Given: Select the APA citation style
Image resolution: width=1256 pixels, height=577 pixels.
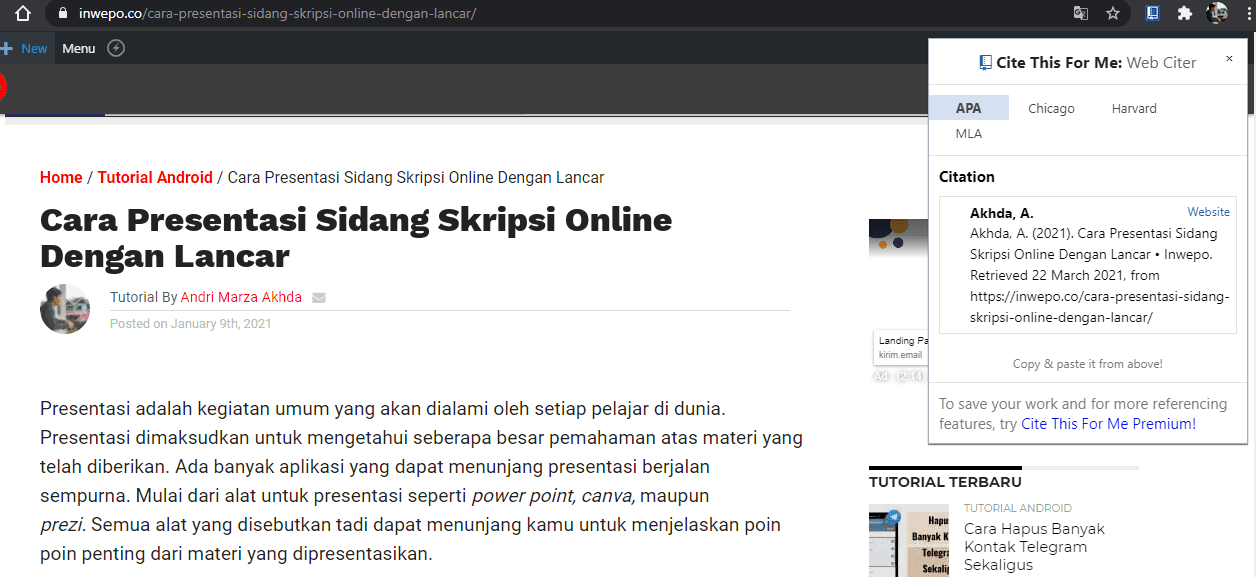Looking at the screenshot, I should click(x=968, y=107).
